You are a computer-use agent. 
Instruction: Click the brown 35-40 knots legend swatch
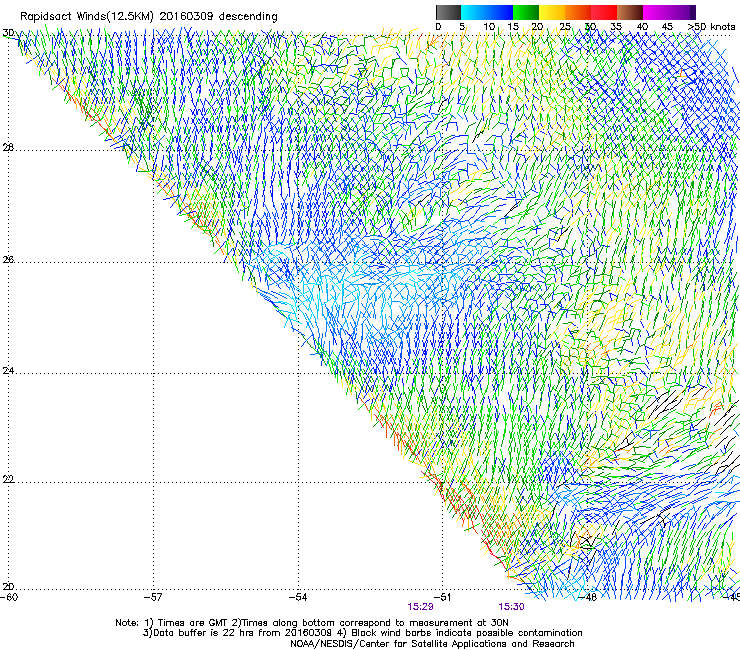630,12
